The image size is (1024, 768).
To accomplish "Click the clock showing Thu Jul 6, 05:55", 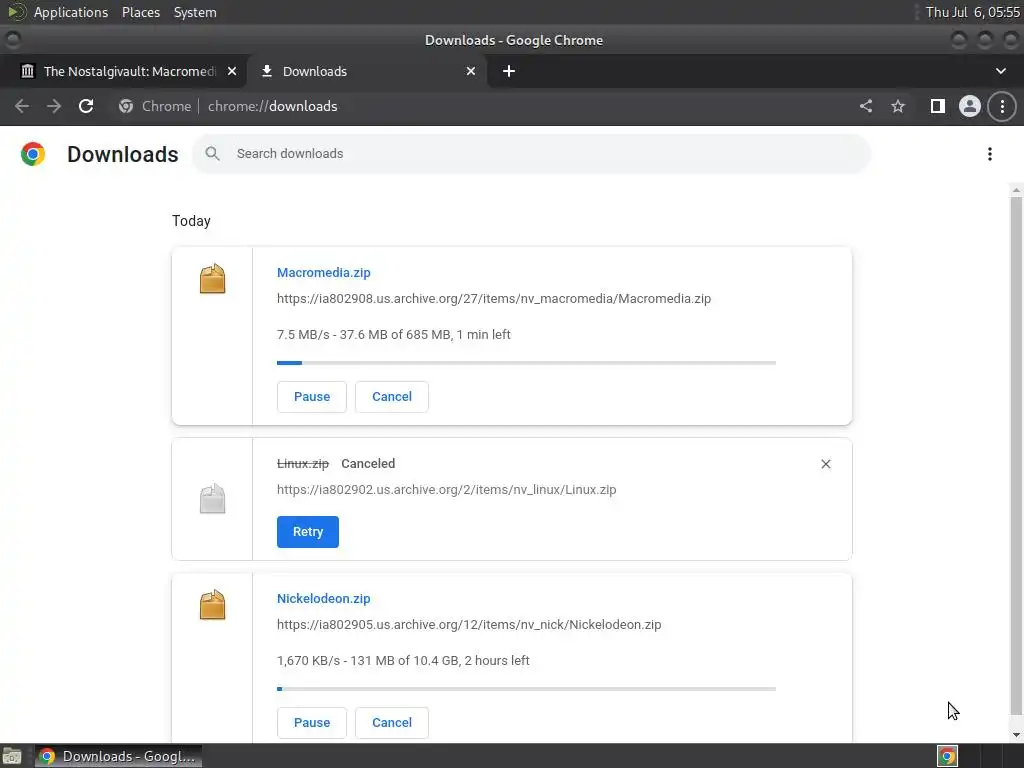I will click(972, 12).
